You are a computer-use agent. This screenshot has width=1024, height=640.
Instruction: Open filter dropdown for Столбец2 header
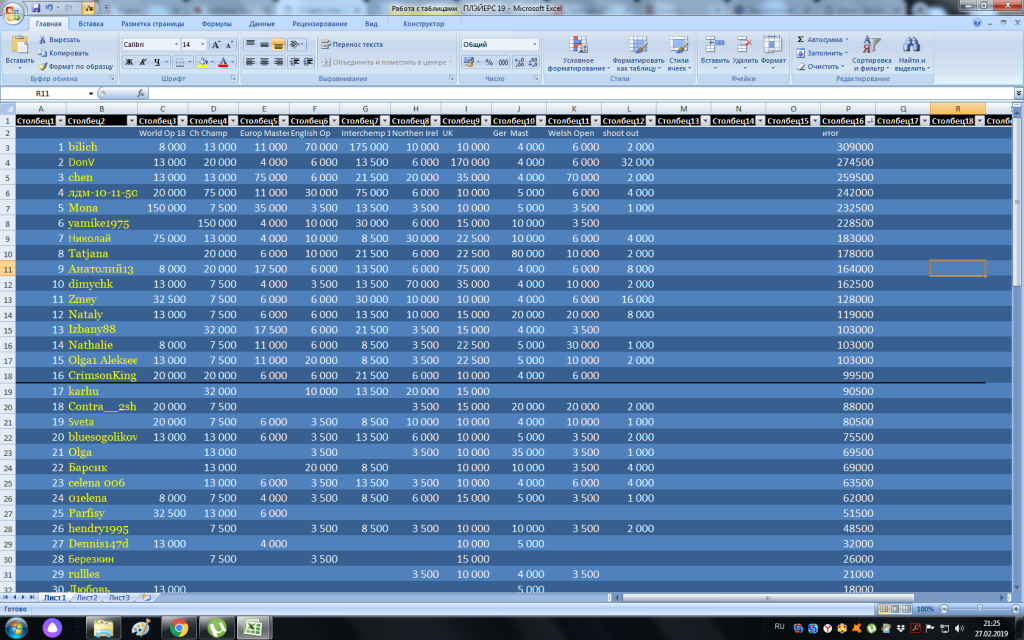(131, 120)
